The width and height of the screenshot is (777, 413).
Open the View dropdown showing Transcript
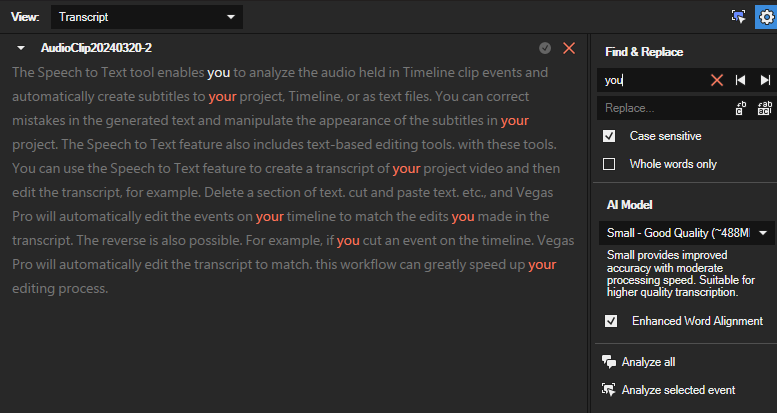click(x=147, y=17)
